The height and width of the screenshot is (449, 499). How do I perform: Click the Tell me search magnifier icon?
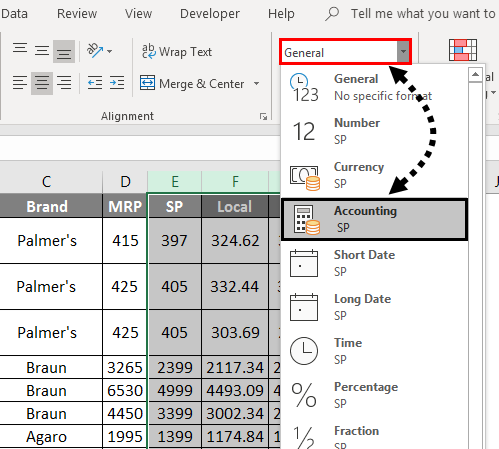(332, 14)
